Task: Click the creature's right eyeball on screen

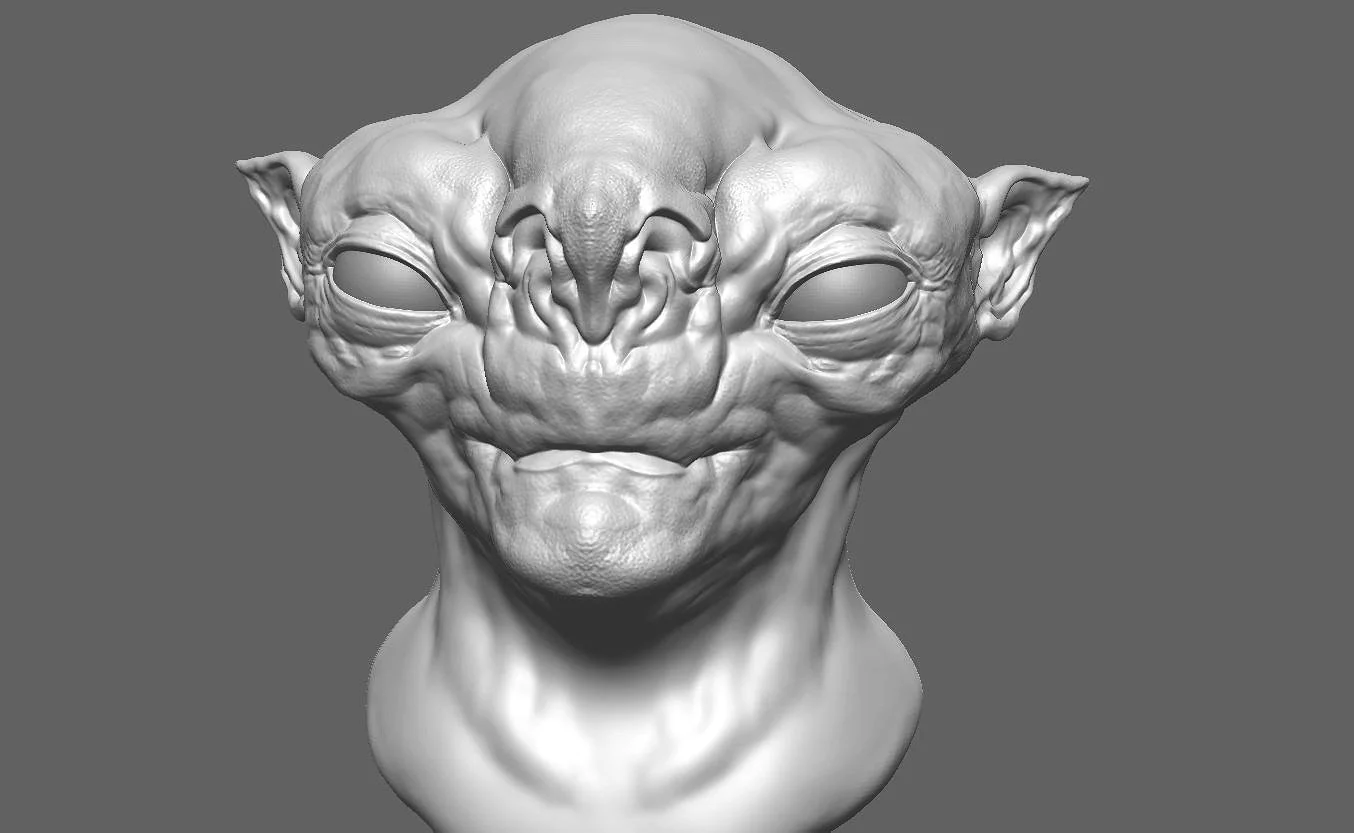Action: [x=845, y=292]
